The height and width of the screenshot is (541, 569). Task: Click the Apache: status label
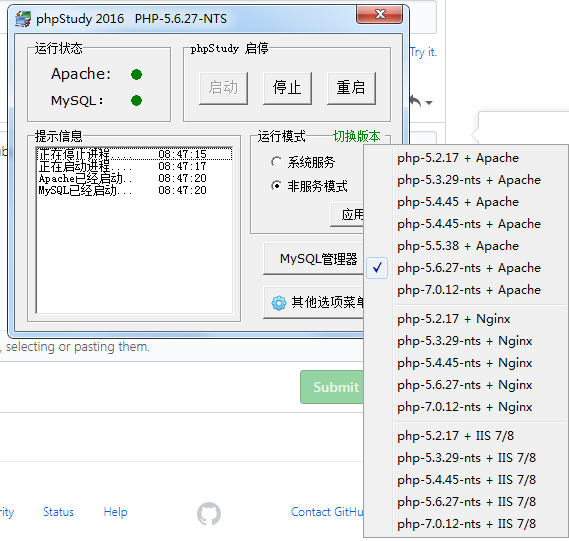click(81, 74)
